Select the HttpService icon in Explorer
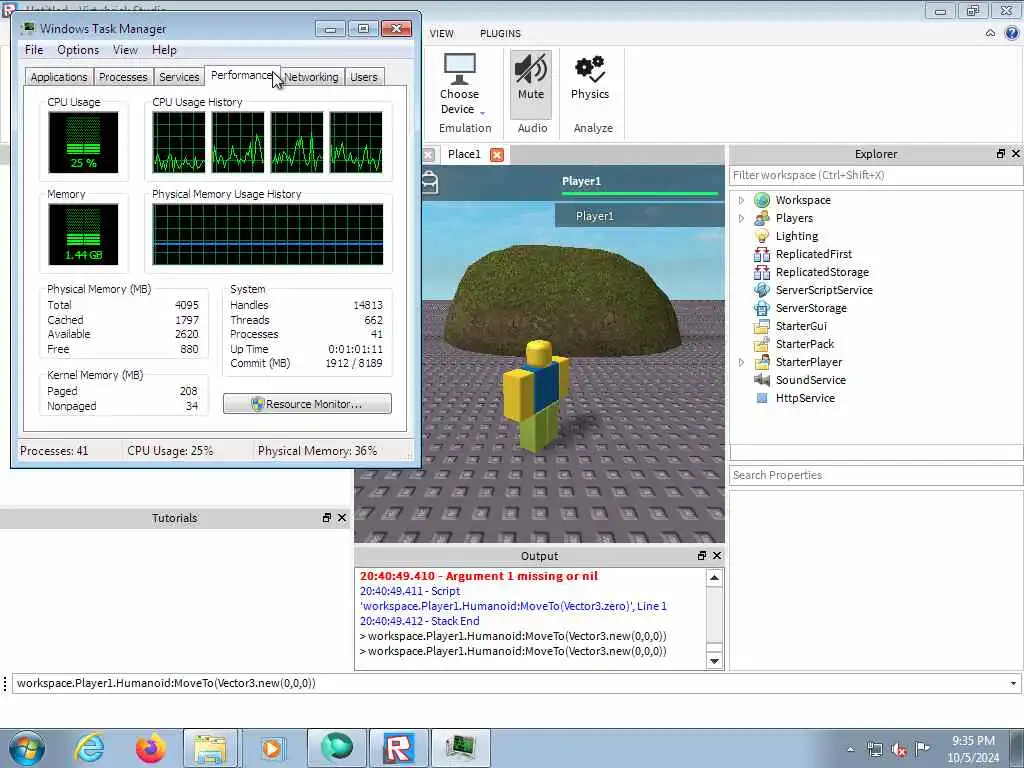This screenshot has height=768, width=1024. [x=761, y=398]
